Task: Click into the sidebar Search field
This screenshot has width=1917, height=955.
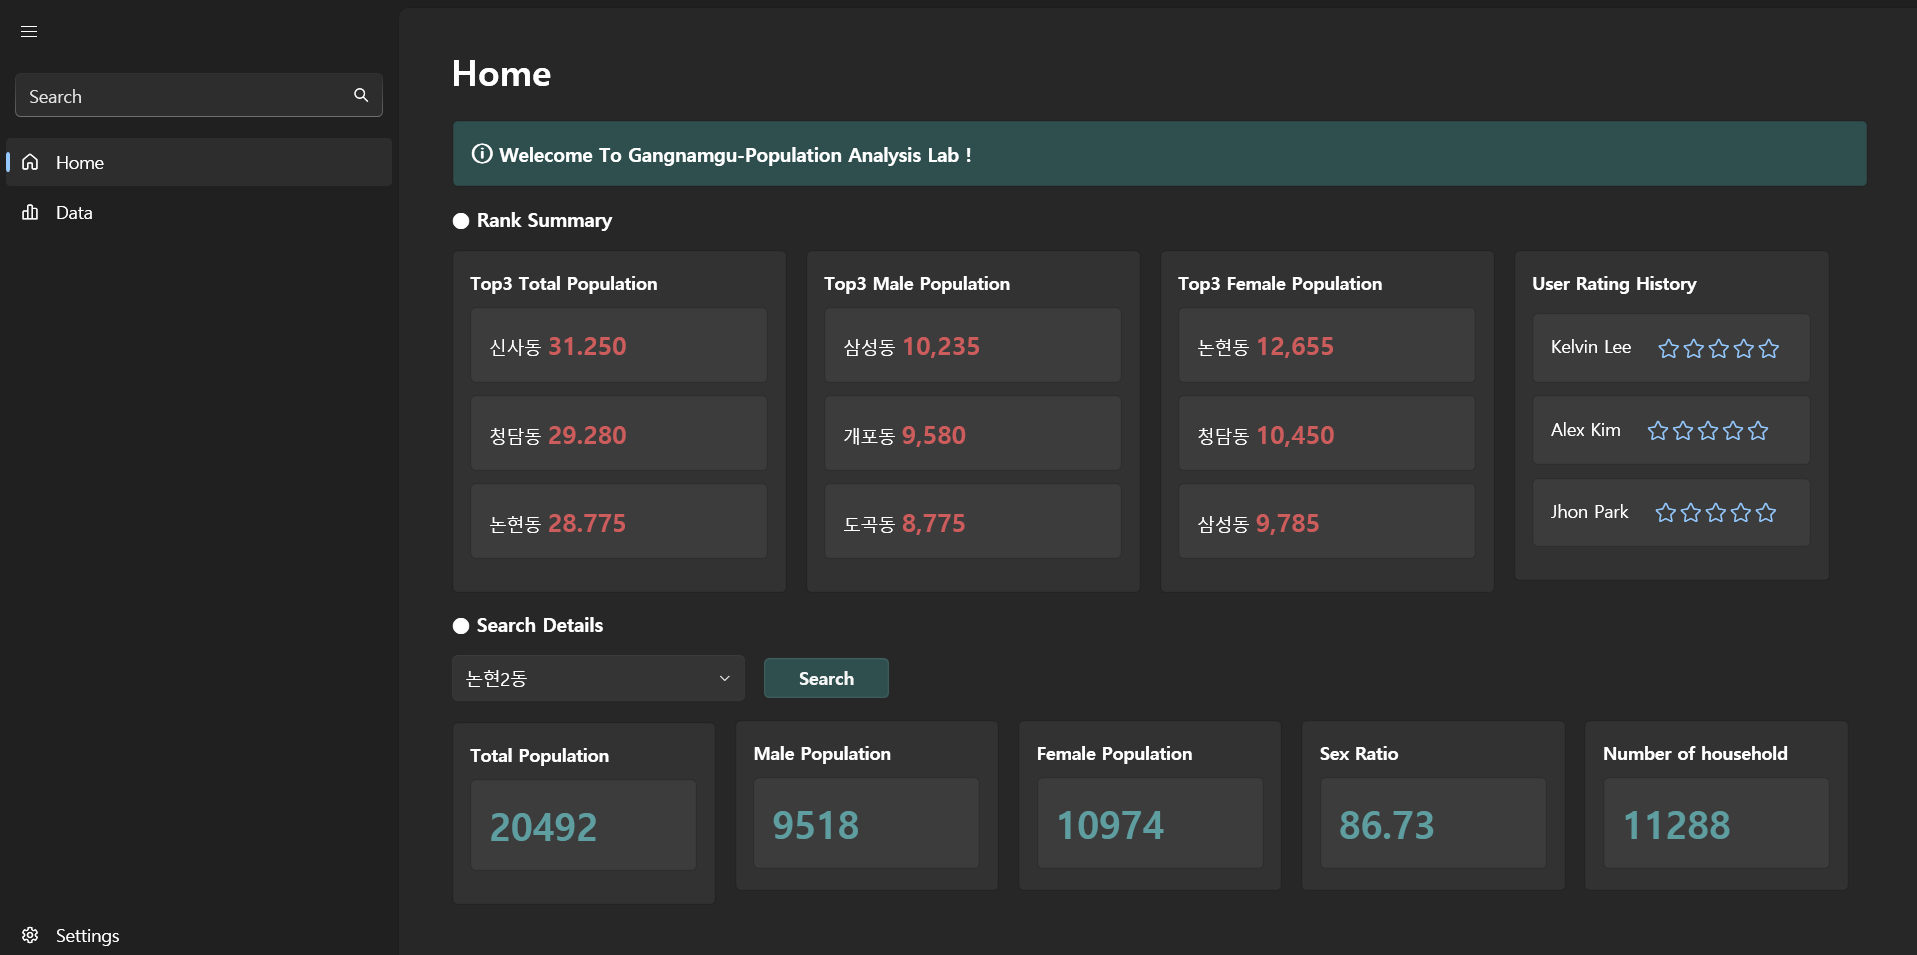Action: (x=199, y=95)
